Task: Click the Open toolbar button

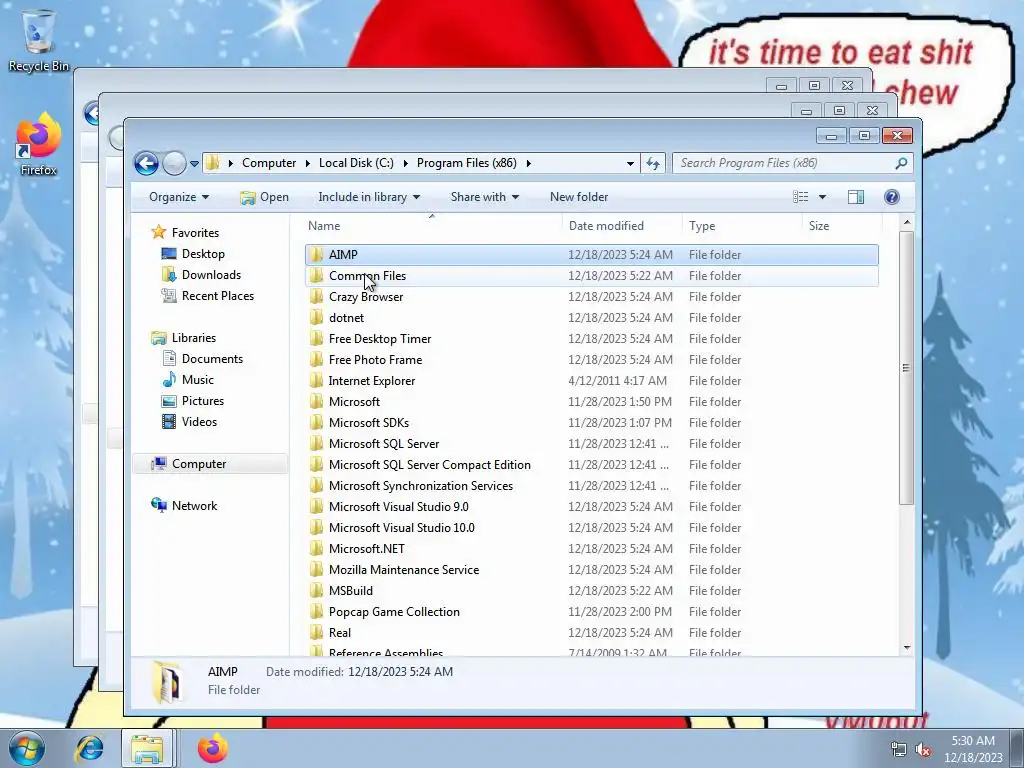Action: pyautogui.click(x=264, y=197)
